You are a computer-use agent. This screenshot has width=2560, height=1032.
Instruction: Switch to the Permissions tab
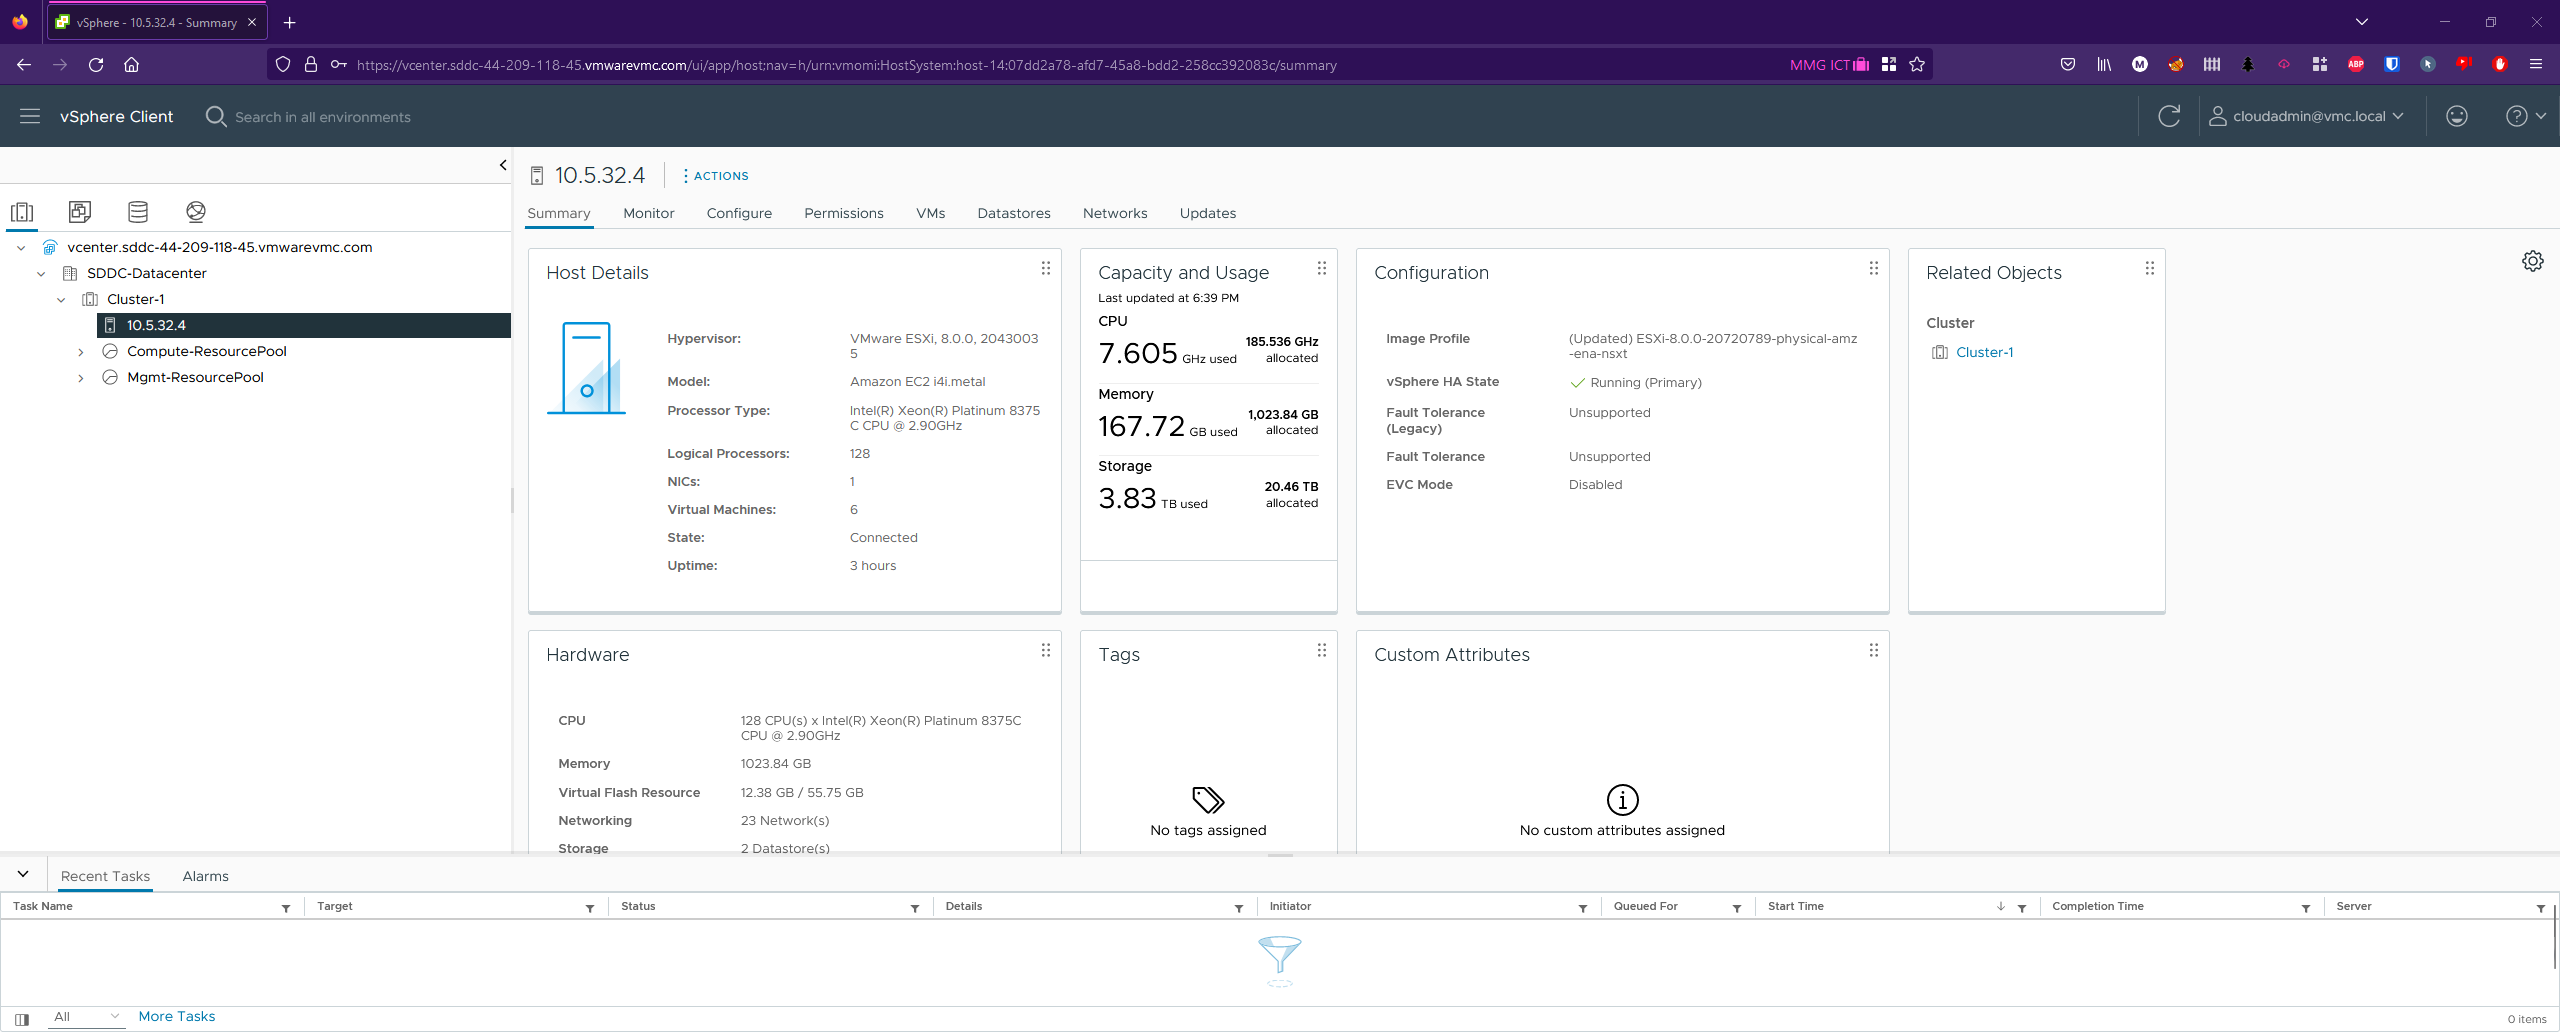click(x=844, y=213)
